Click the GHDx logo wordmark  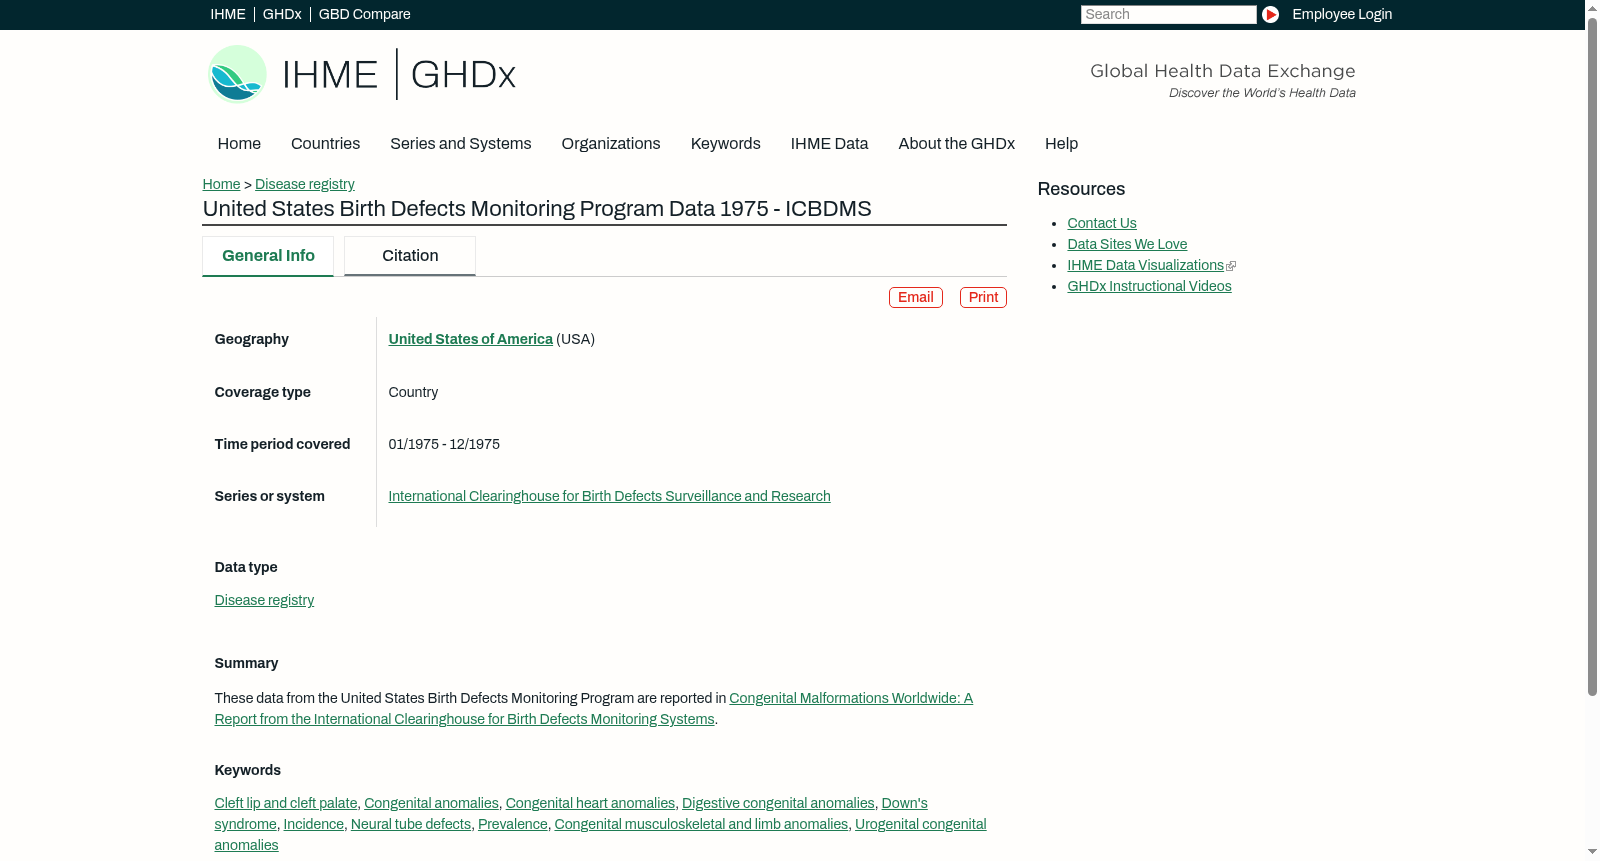(x=463, y=75)
